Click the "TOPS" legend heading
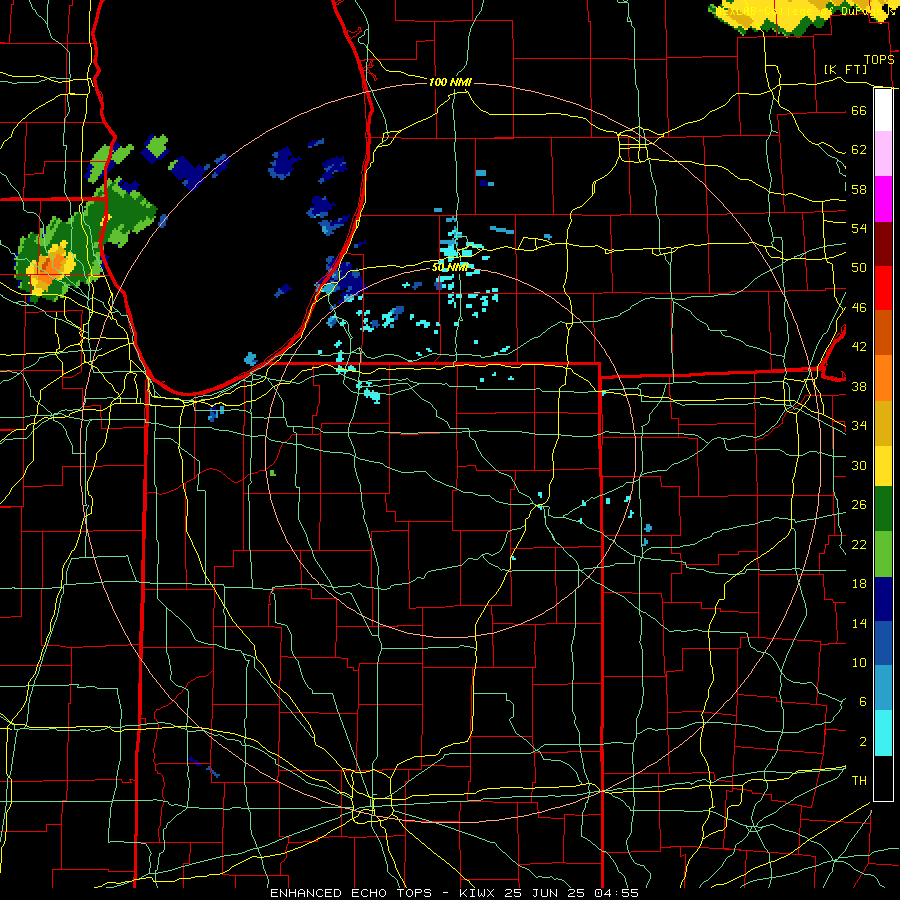 pyautogui.click(x=879, y=60)
